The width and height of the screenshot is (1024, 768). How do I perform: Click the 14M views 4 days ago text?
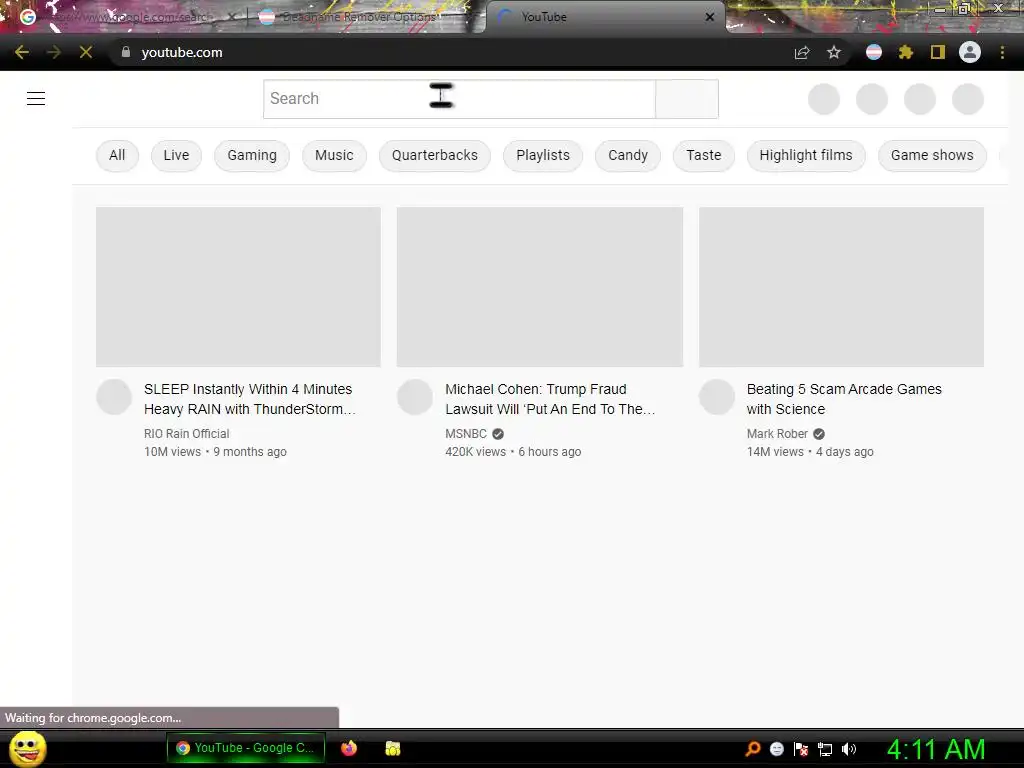click(x=810, y=452)
